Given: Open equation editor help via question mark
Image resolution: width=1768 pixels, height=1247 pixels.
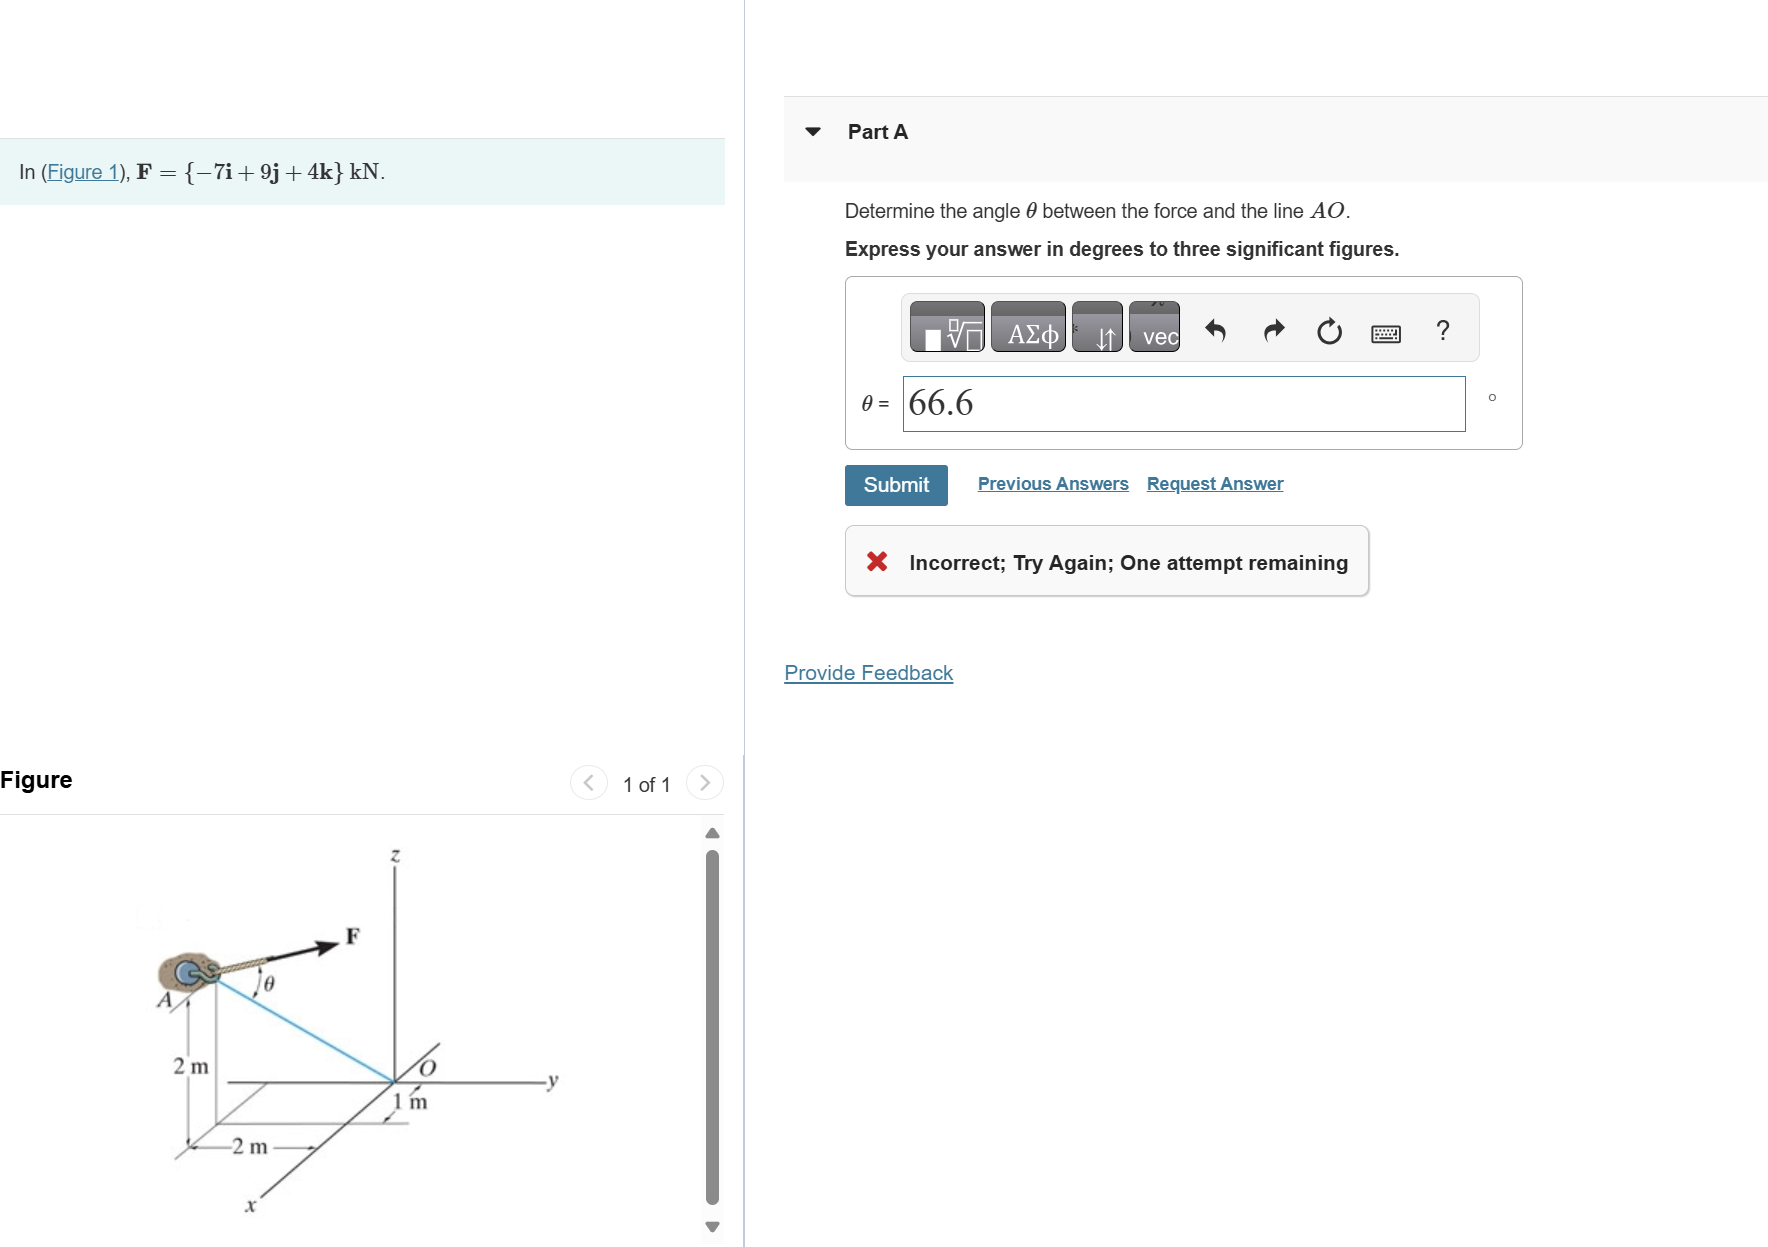Looking at the screenshot, I should click(1442, 330).
